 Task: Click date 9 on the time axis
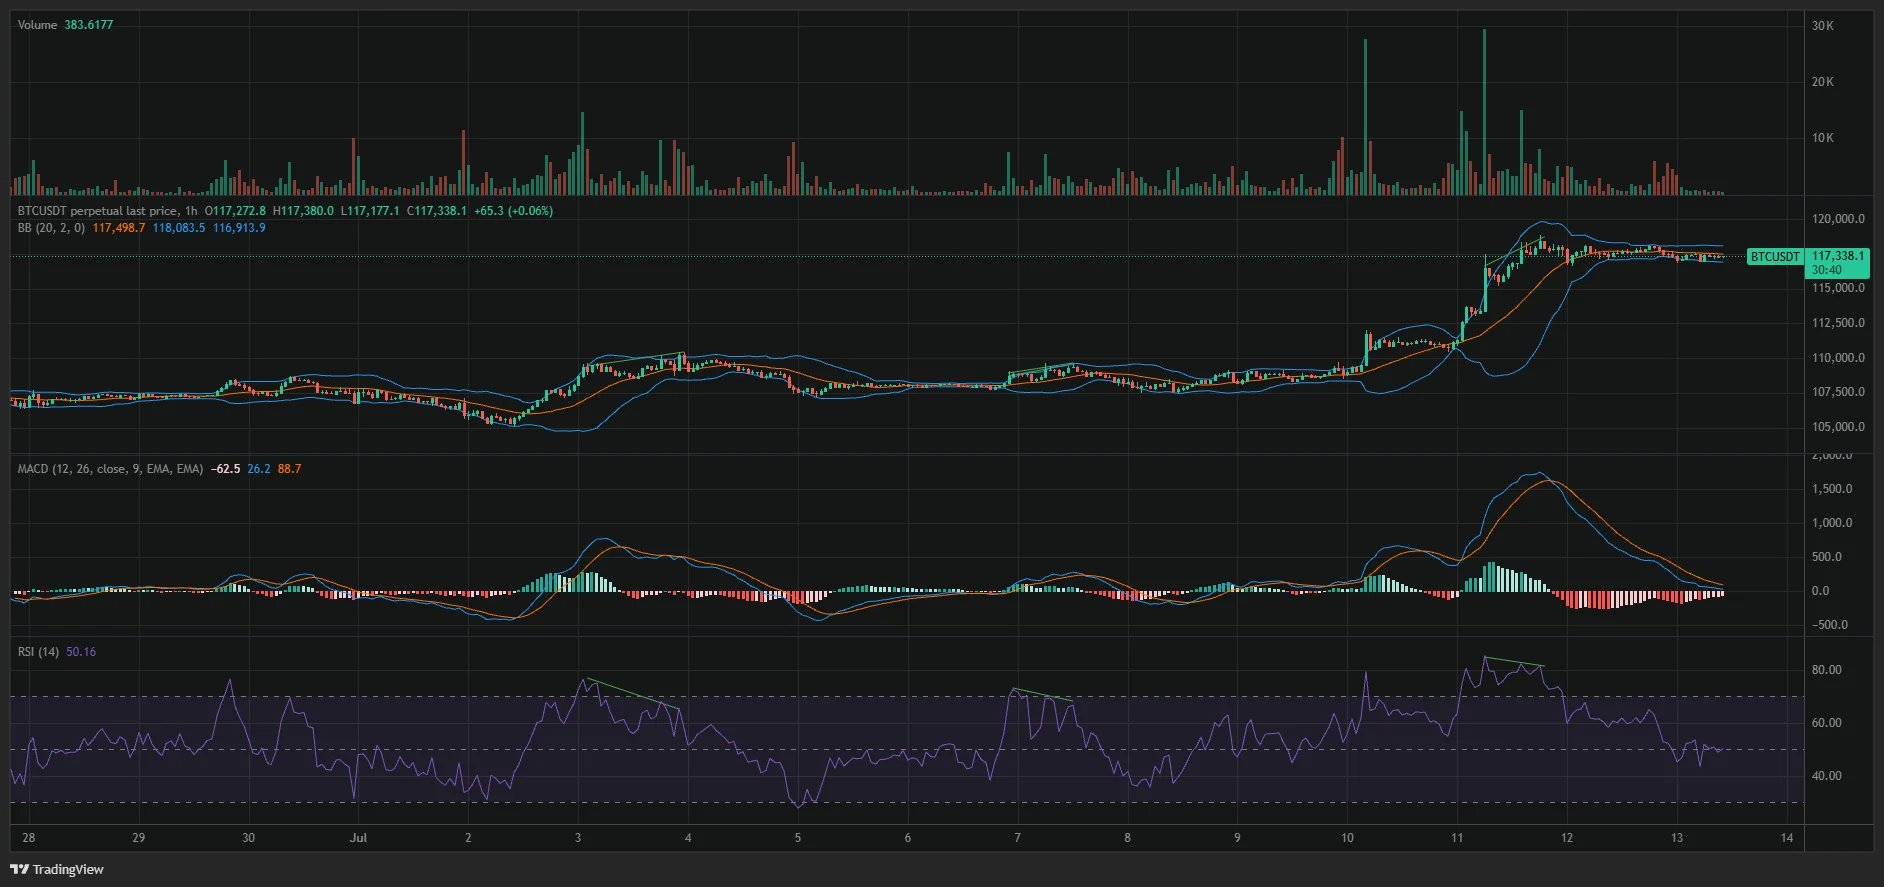[x=1237, y=838]
